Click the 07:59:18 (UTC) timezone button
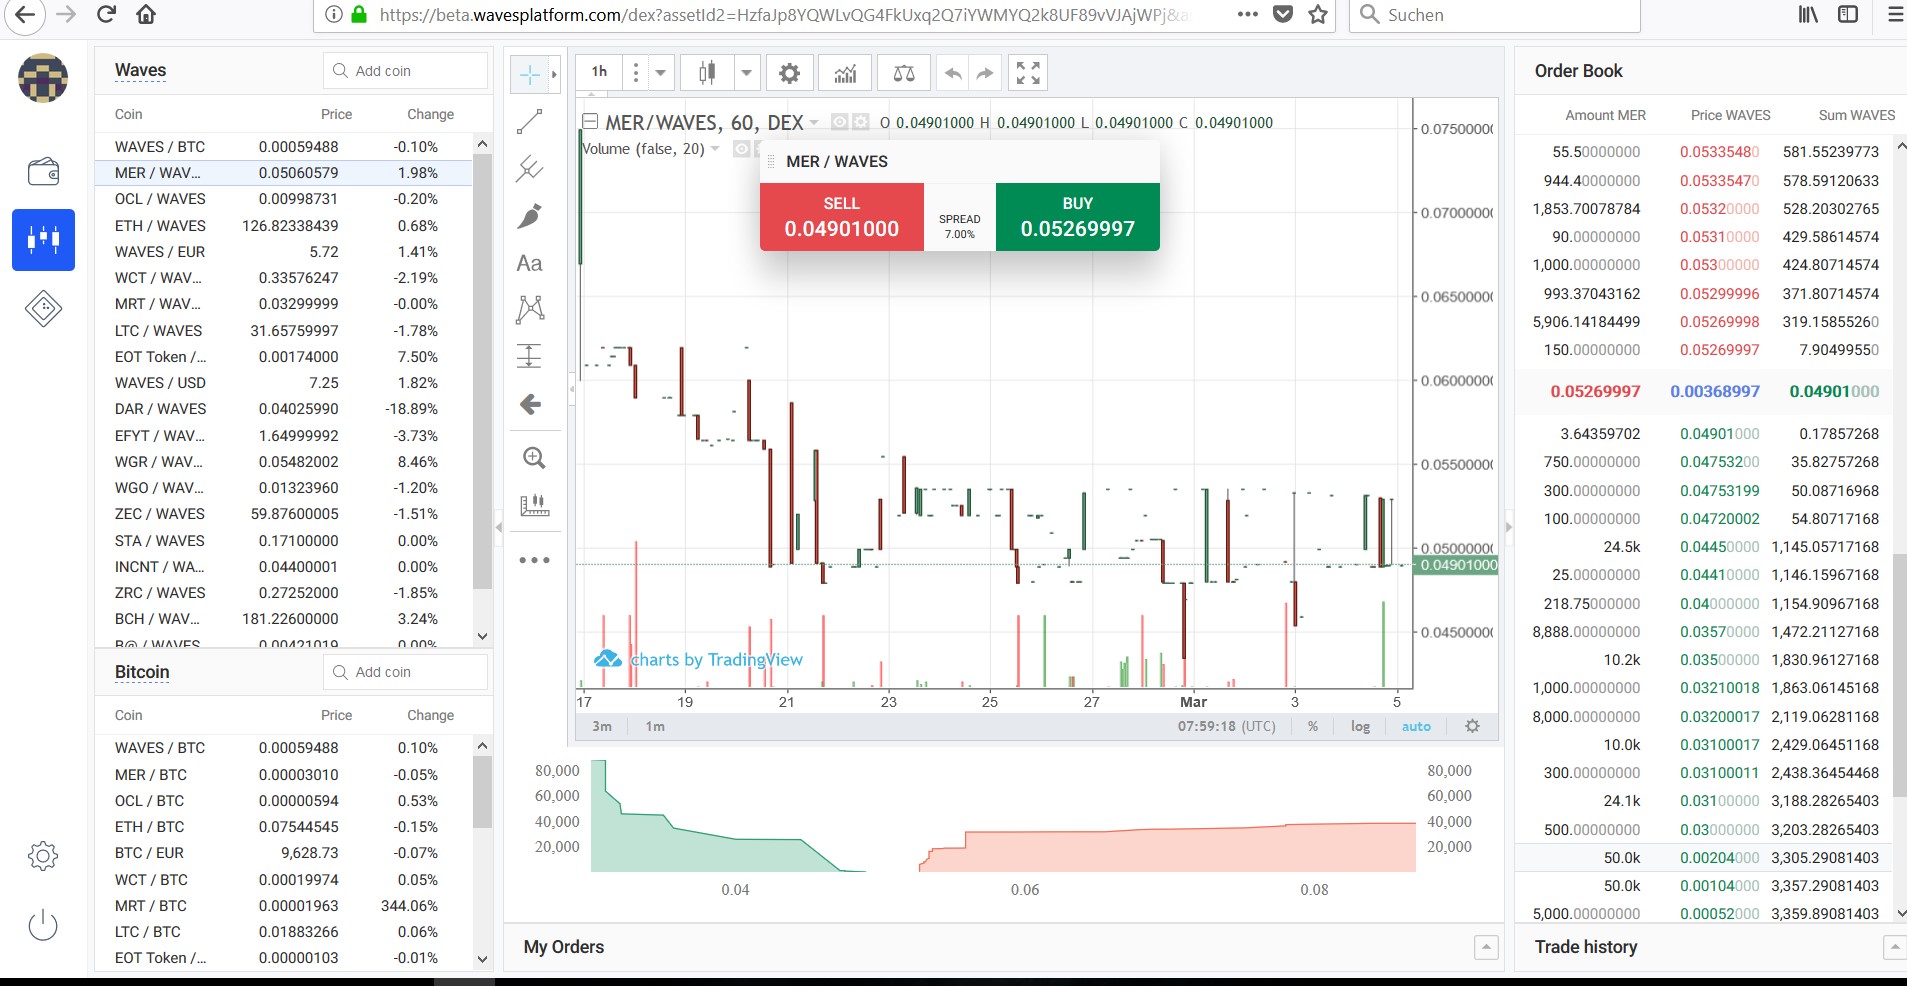This screenshot has height=986, width=1907. click(x=1227, y=726)
